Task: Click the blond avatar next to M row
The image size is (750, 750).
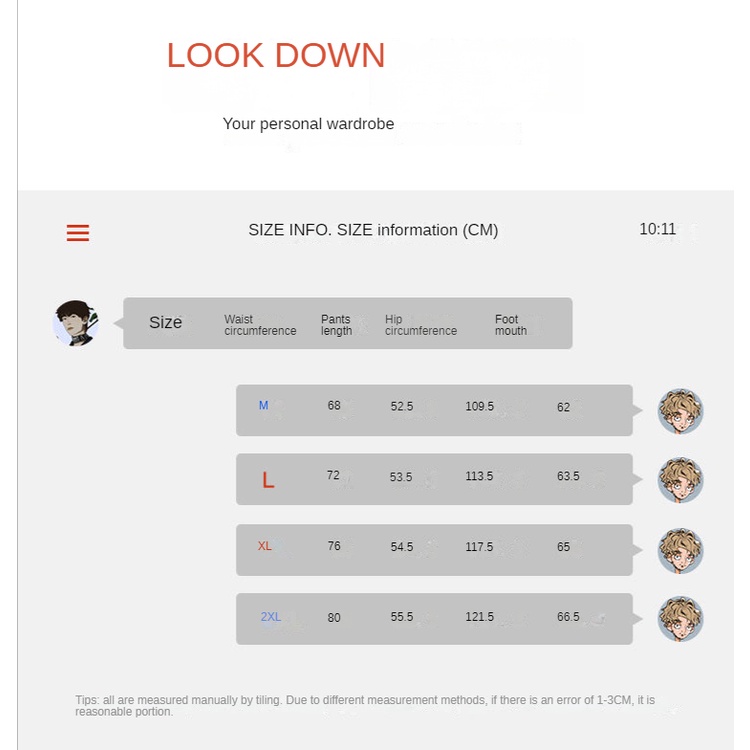Action: [x=681, y=411]
